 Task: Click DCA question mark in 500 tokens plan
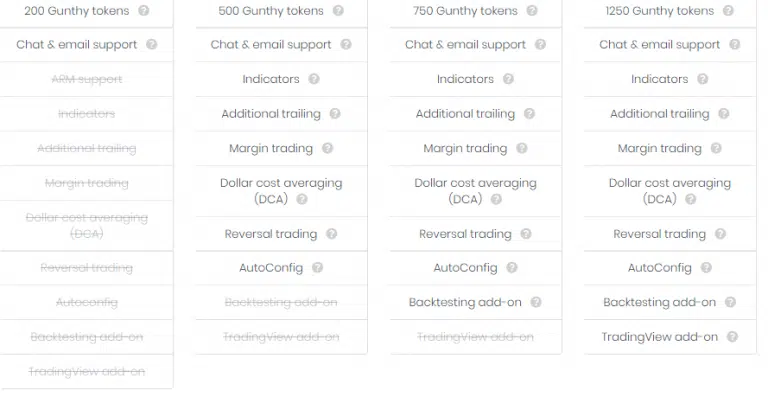tap(302, 199)
